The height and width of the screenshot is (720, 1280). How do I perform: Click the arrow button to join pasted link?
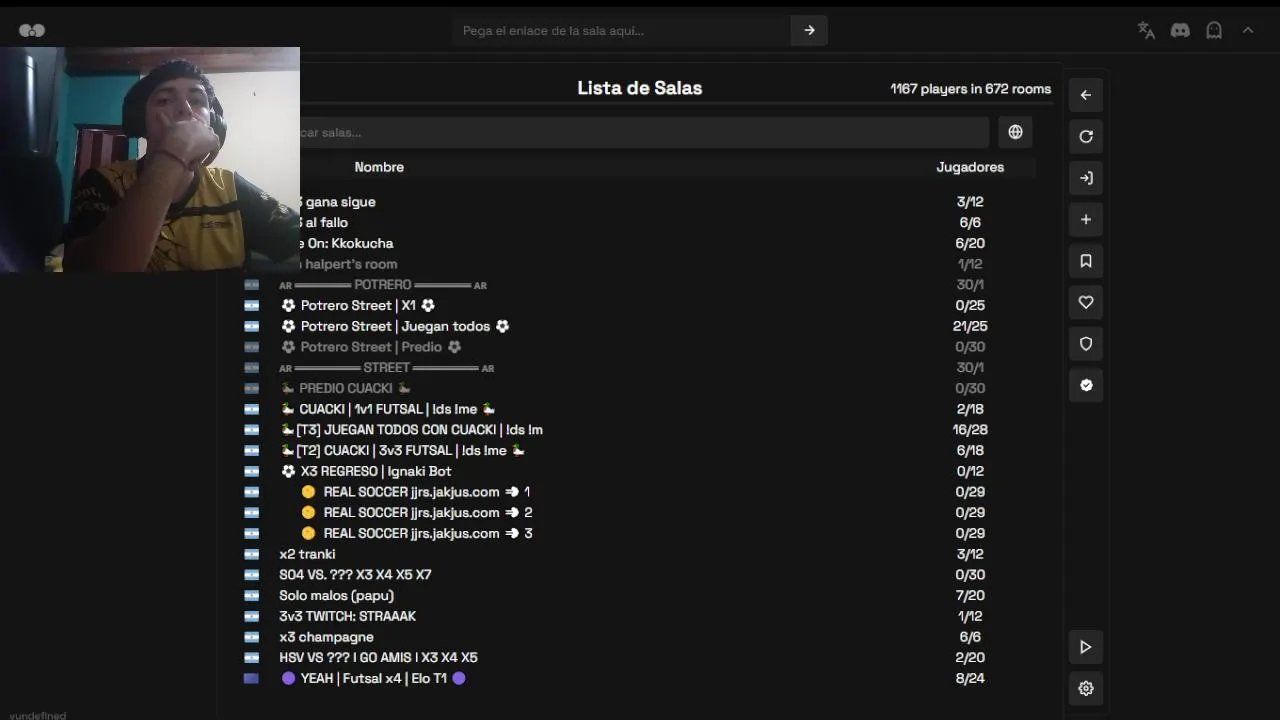coord(809,30)
